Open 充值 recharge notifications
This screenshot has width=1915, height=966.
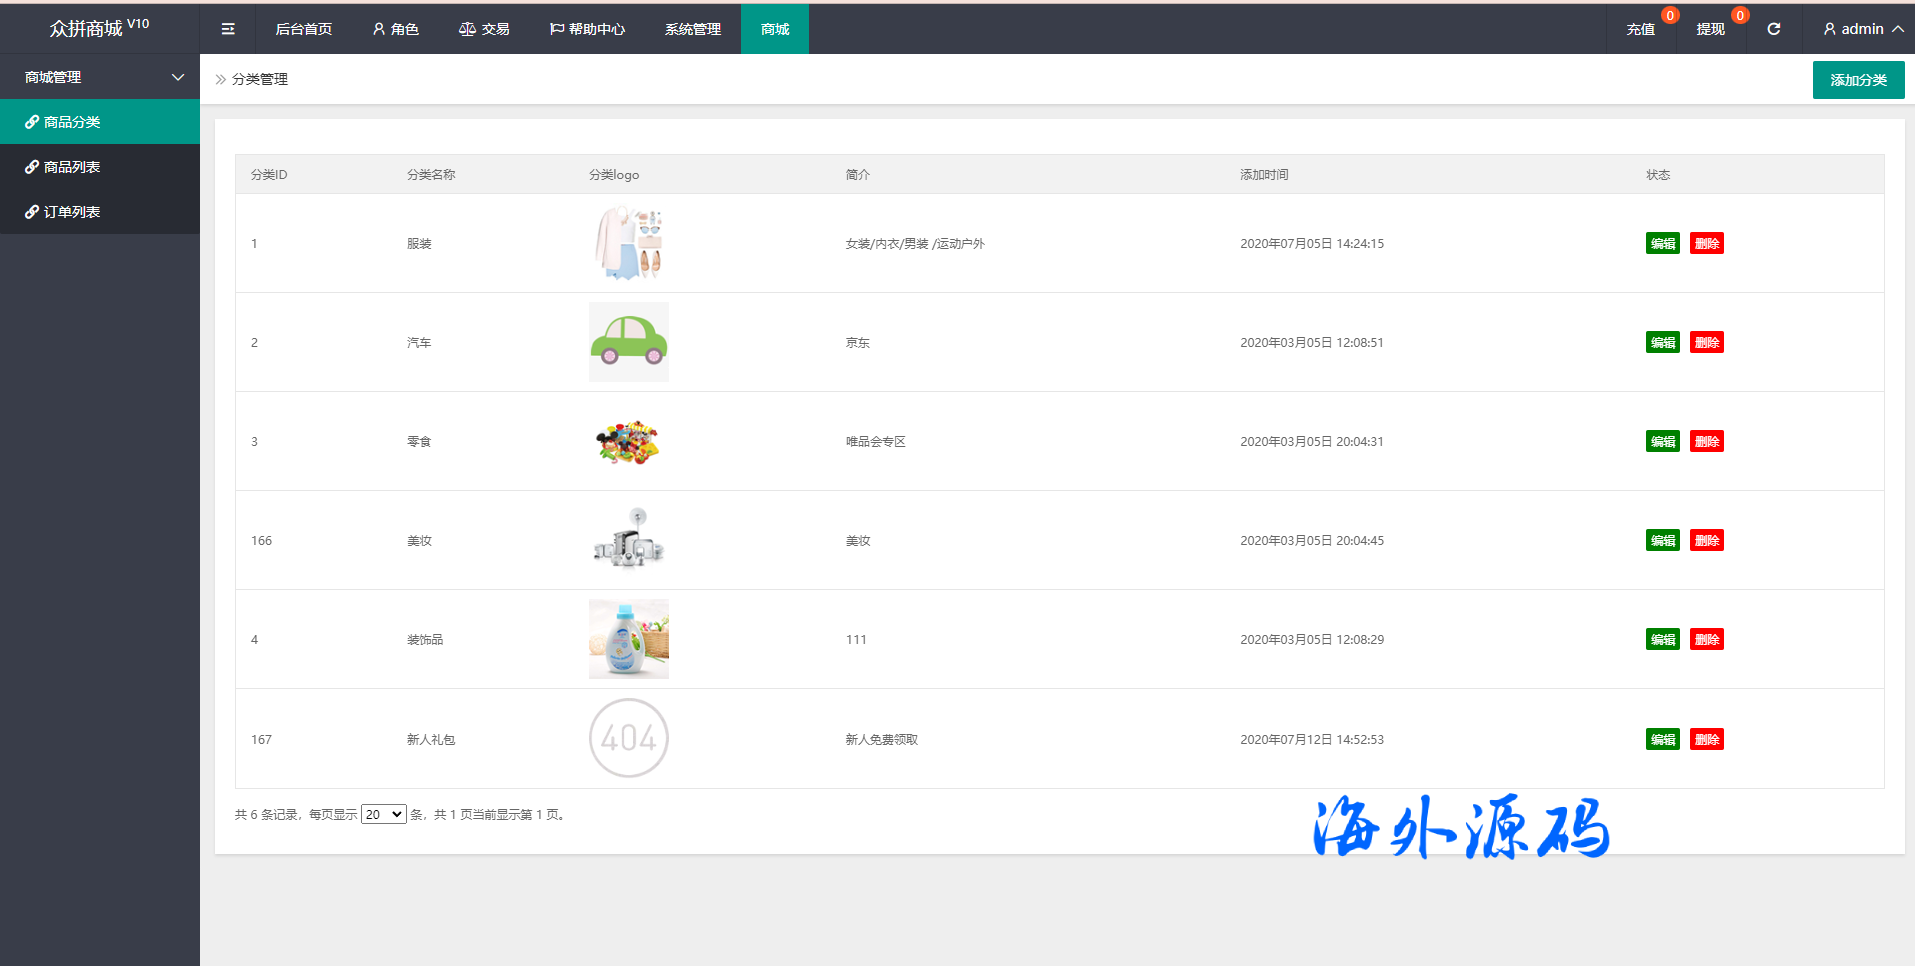(1640, 29)
